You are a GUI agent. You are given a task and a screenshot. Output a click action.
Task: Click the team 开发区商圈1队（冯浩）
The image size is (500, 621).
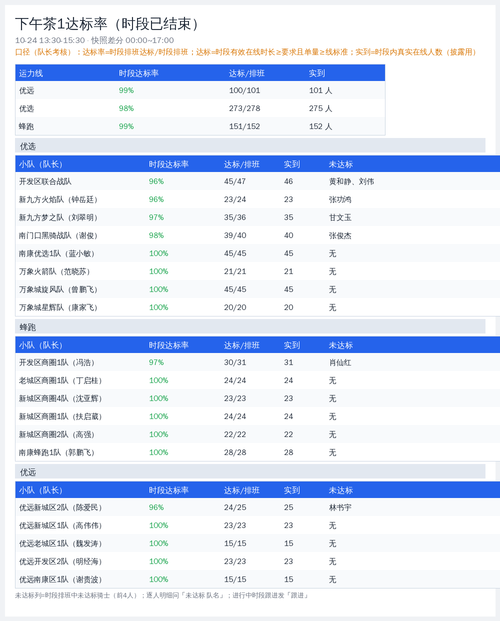pos(57,362)
